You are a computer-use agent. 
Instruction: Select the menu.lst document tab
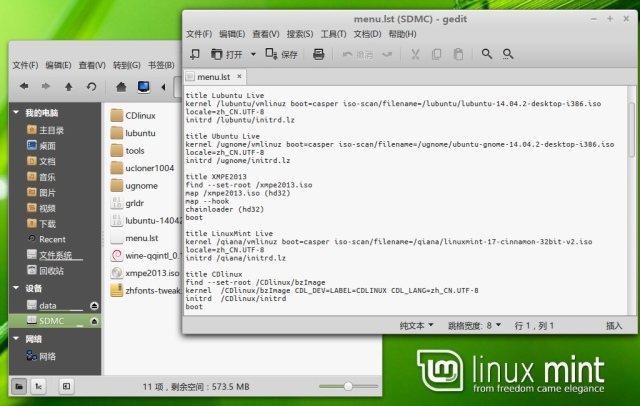pos(215,77)
